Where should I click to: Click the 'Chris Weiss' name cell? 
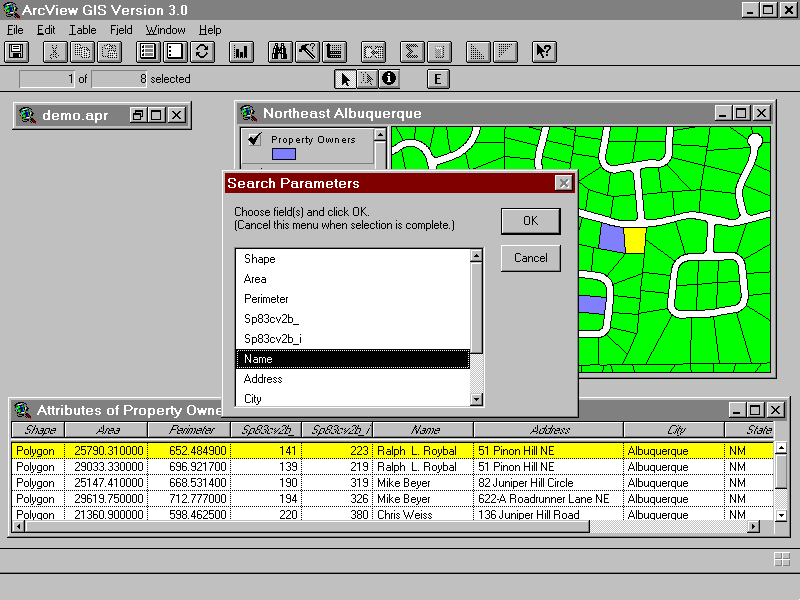[424, 514]
